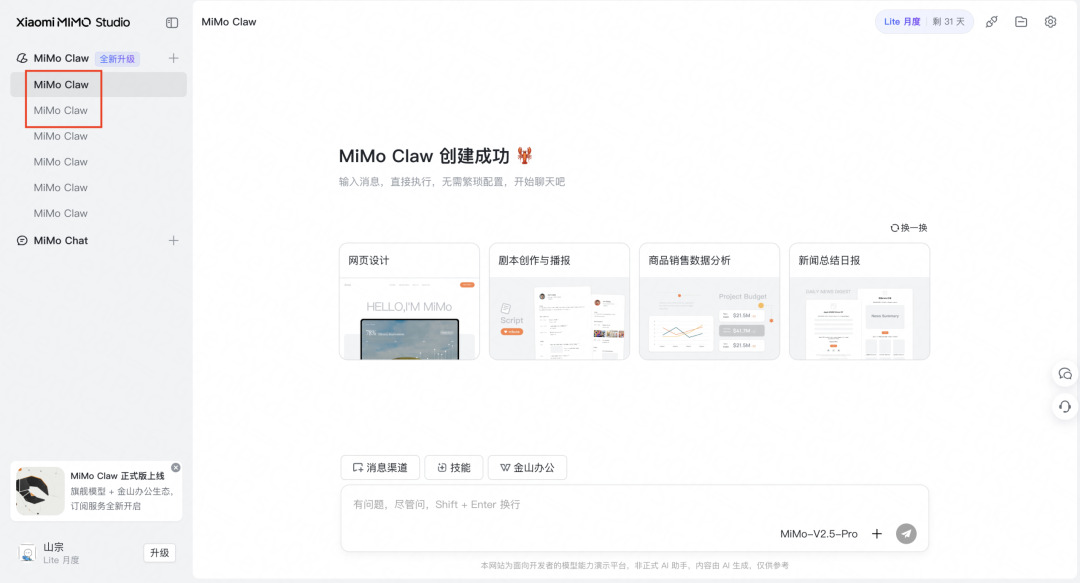Select the 新闻总结日报 template card
The width and height of the screenshot is (1080, 583).
coord(860,301)
